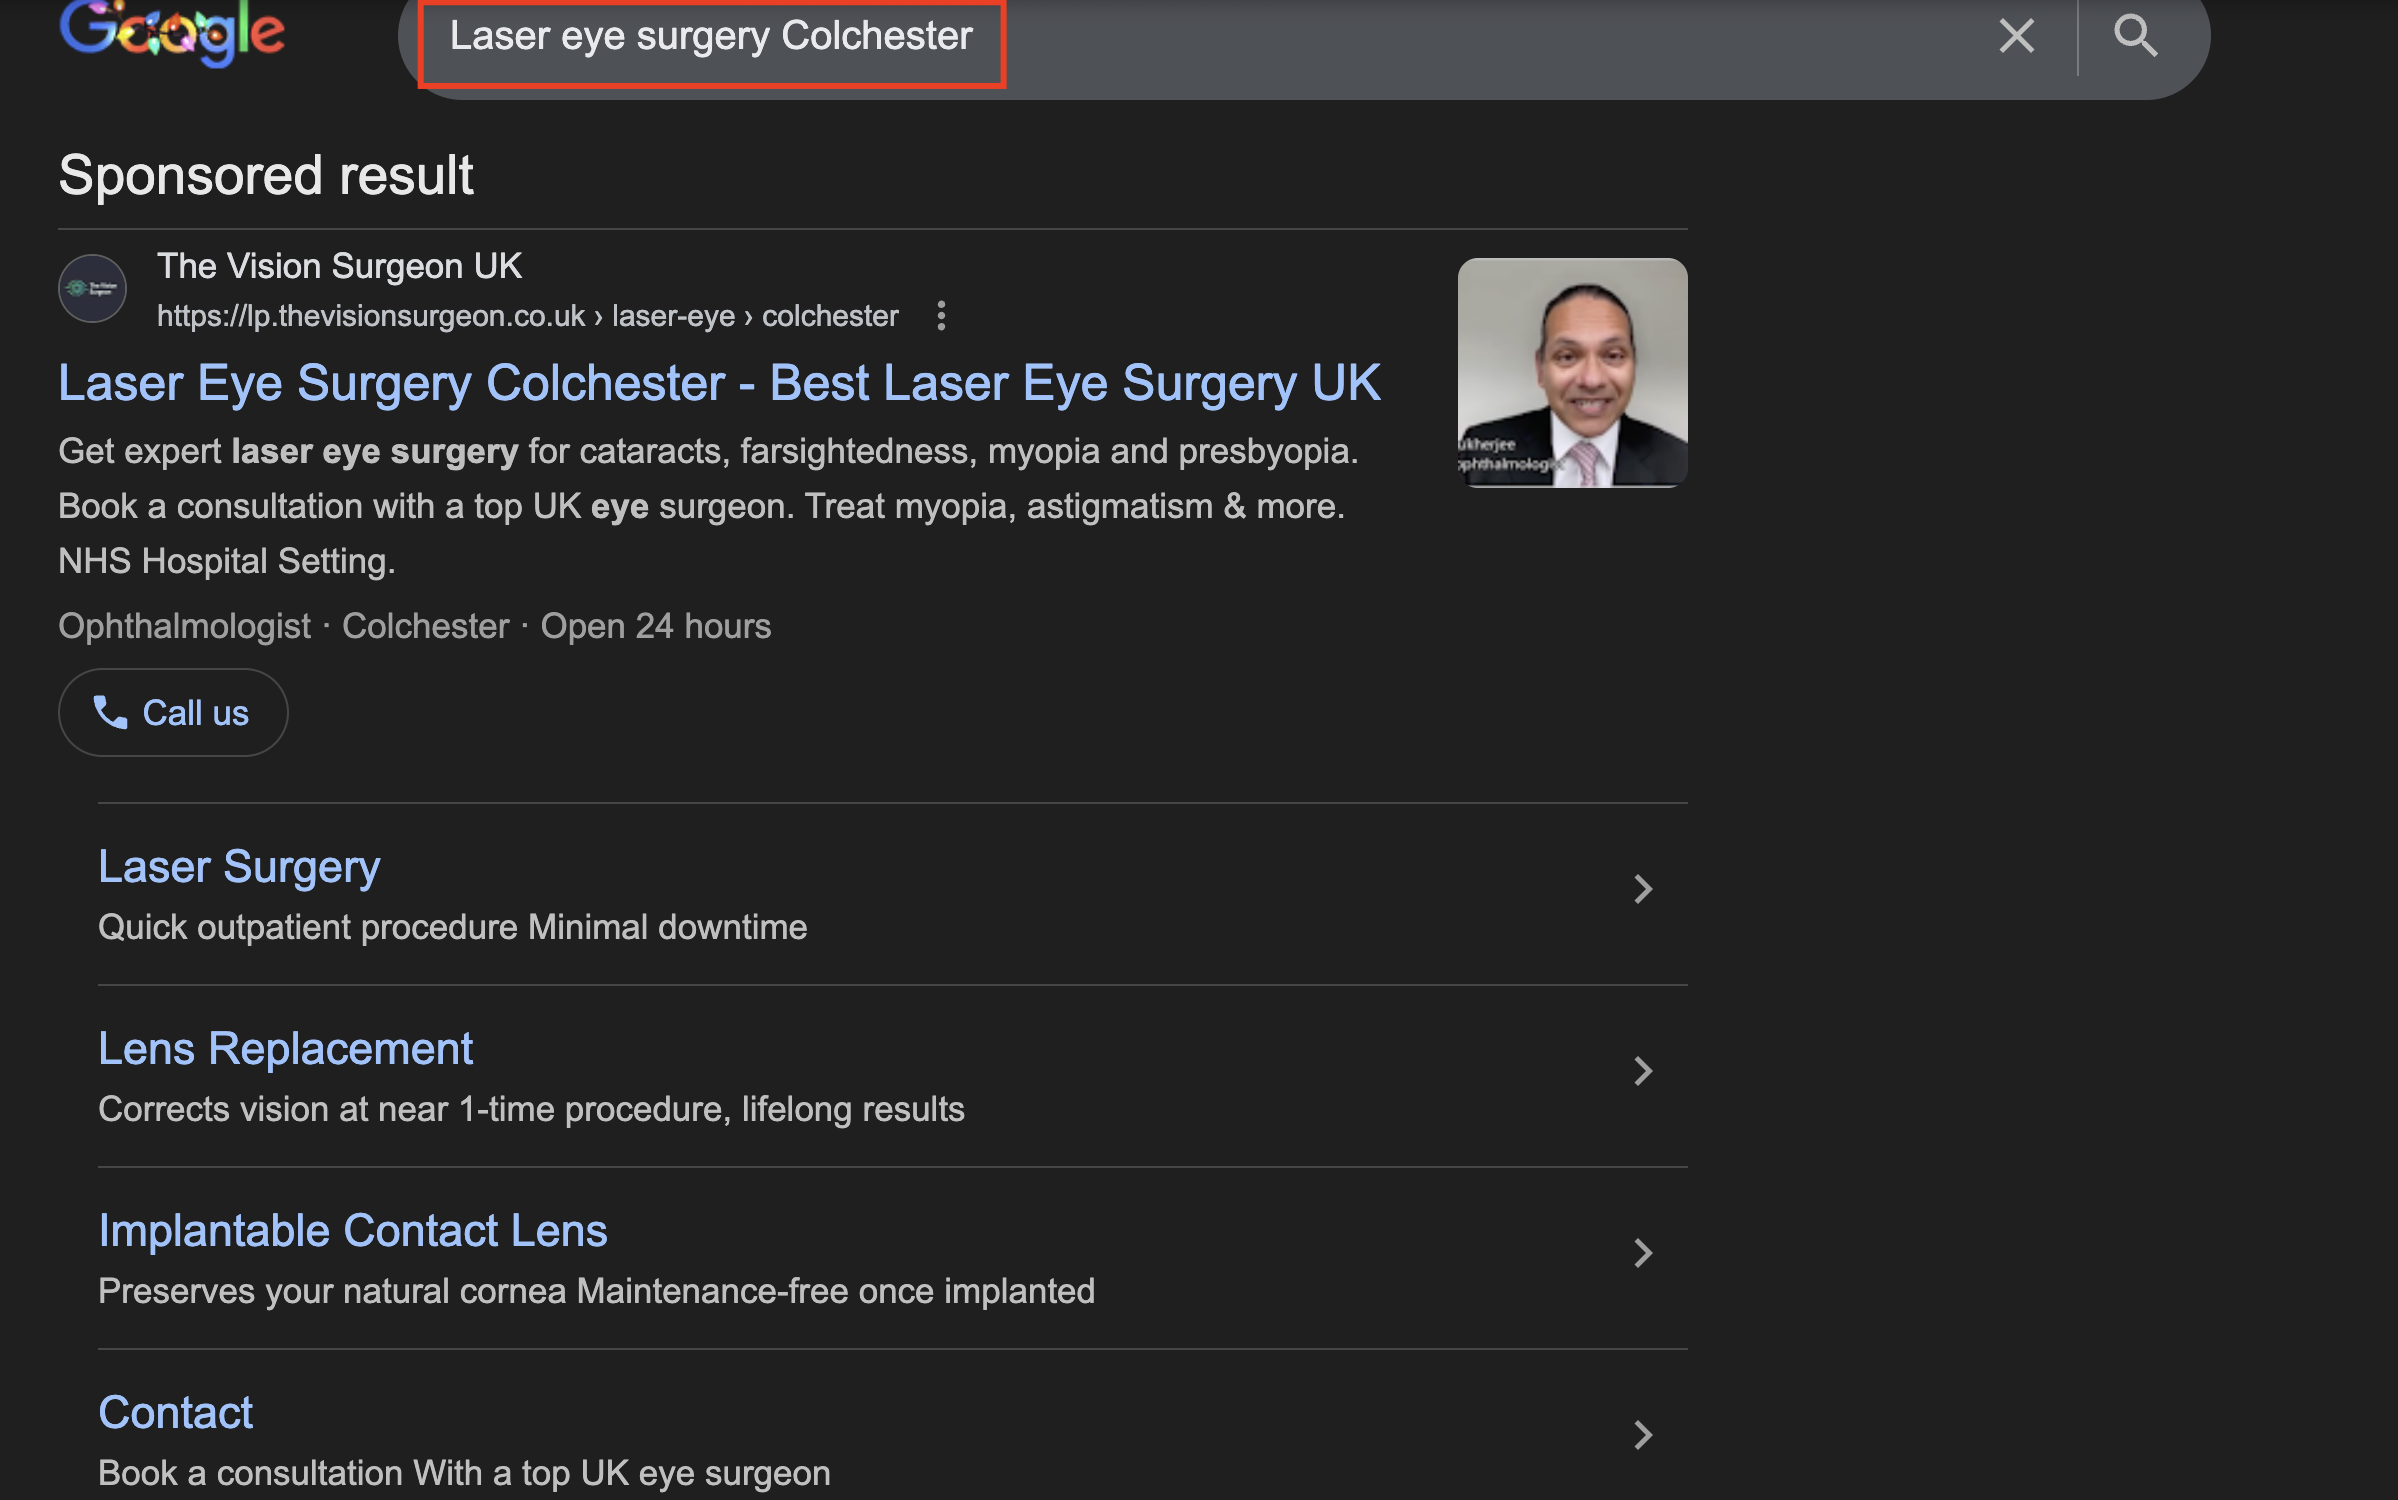Open the Implantable Contact Lens sitelink

pyautogui.click(x=352, y=1231)
